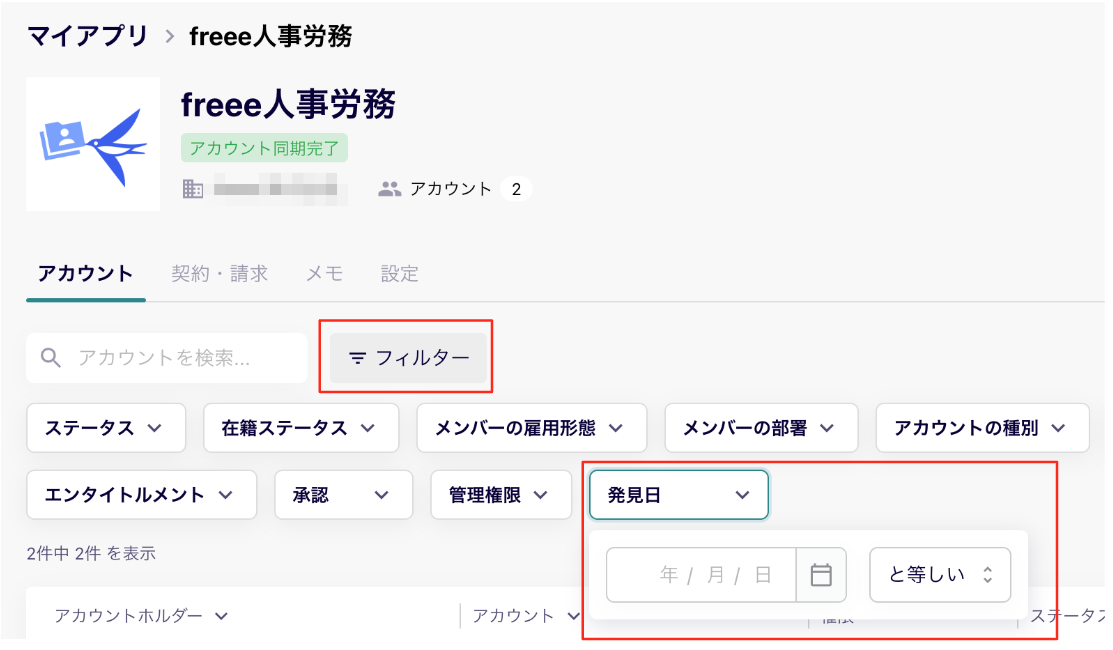Click the freee人事労務 app logo
This screenshot has width=1113, height=650.
(93, 144)
